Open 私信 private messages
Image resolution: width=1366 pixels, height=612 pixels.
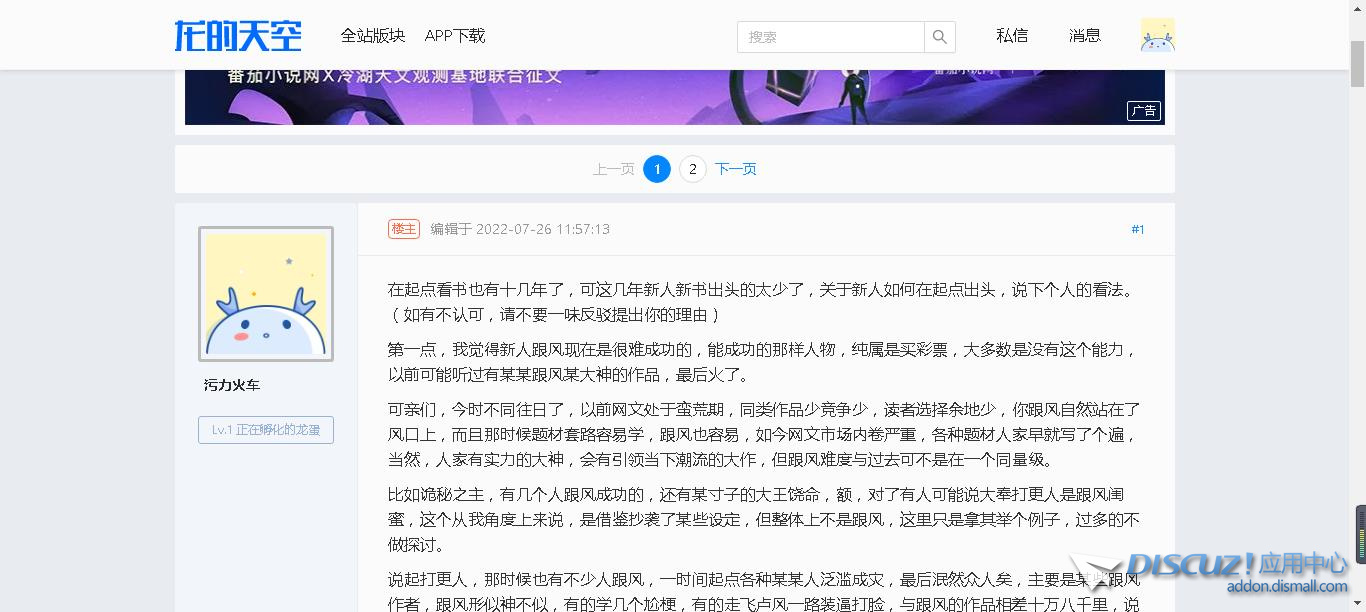pos(1012,36)
